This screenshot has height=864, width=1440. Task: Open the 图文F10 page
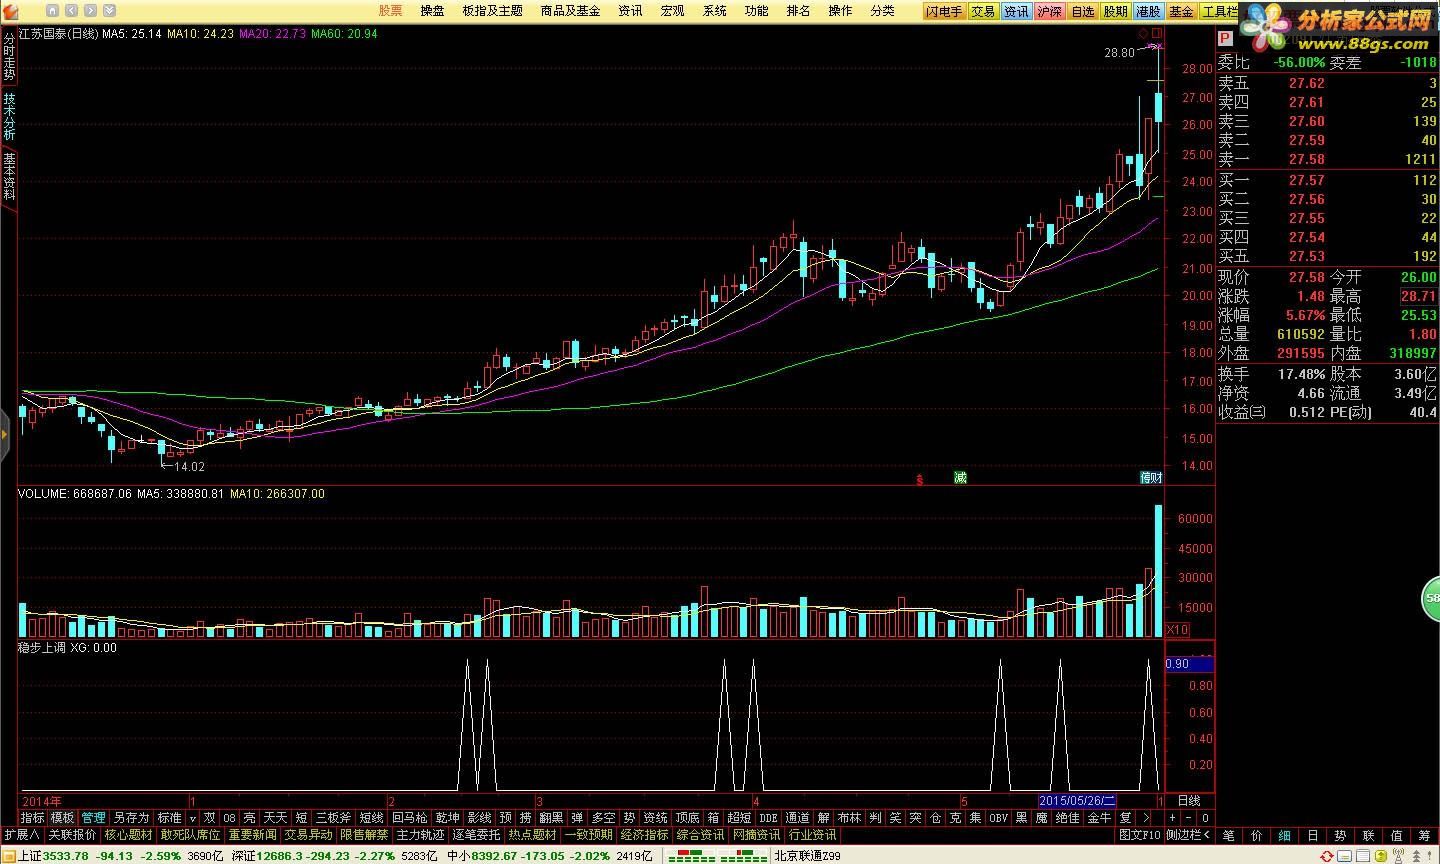click(1139, 835)
